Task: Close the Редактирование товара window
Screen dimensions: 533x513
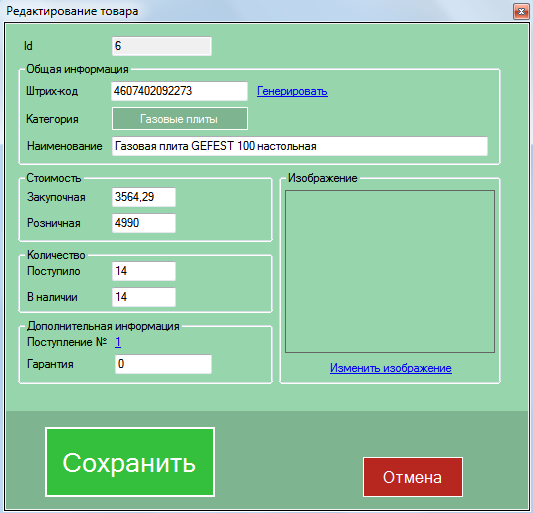Action: click(x=521, y=12)
